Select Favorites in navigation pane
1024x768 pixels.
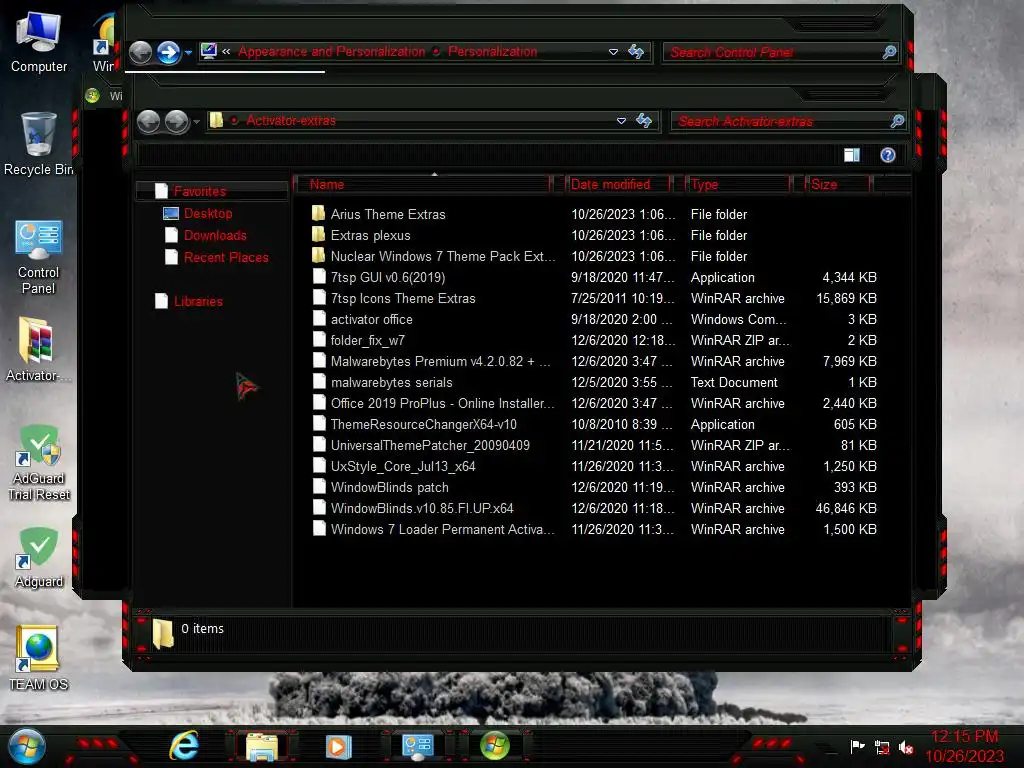pos(200,191)
